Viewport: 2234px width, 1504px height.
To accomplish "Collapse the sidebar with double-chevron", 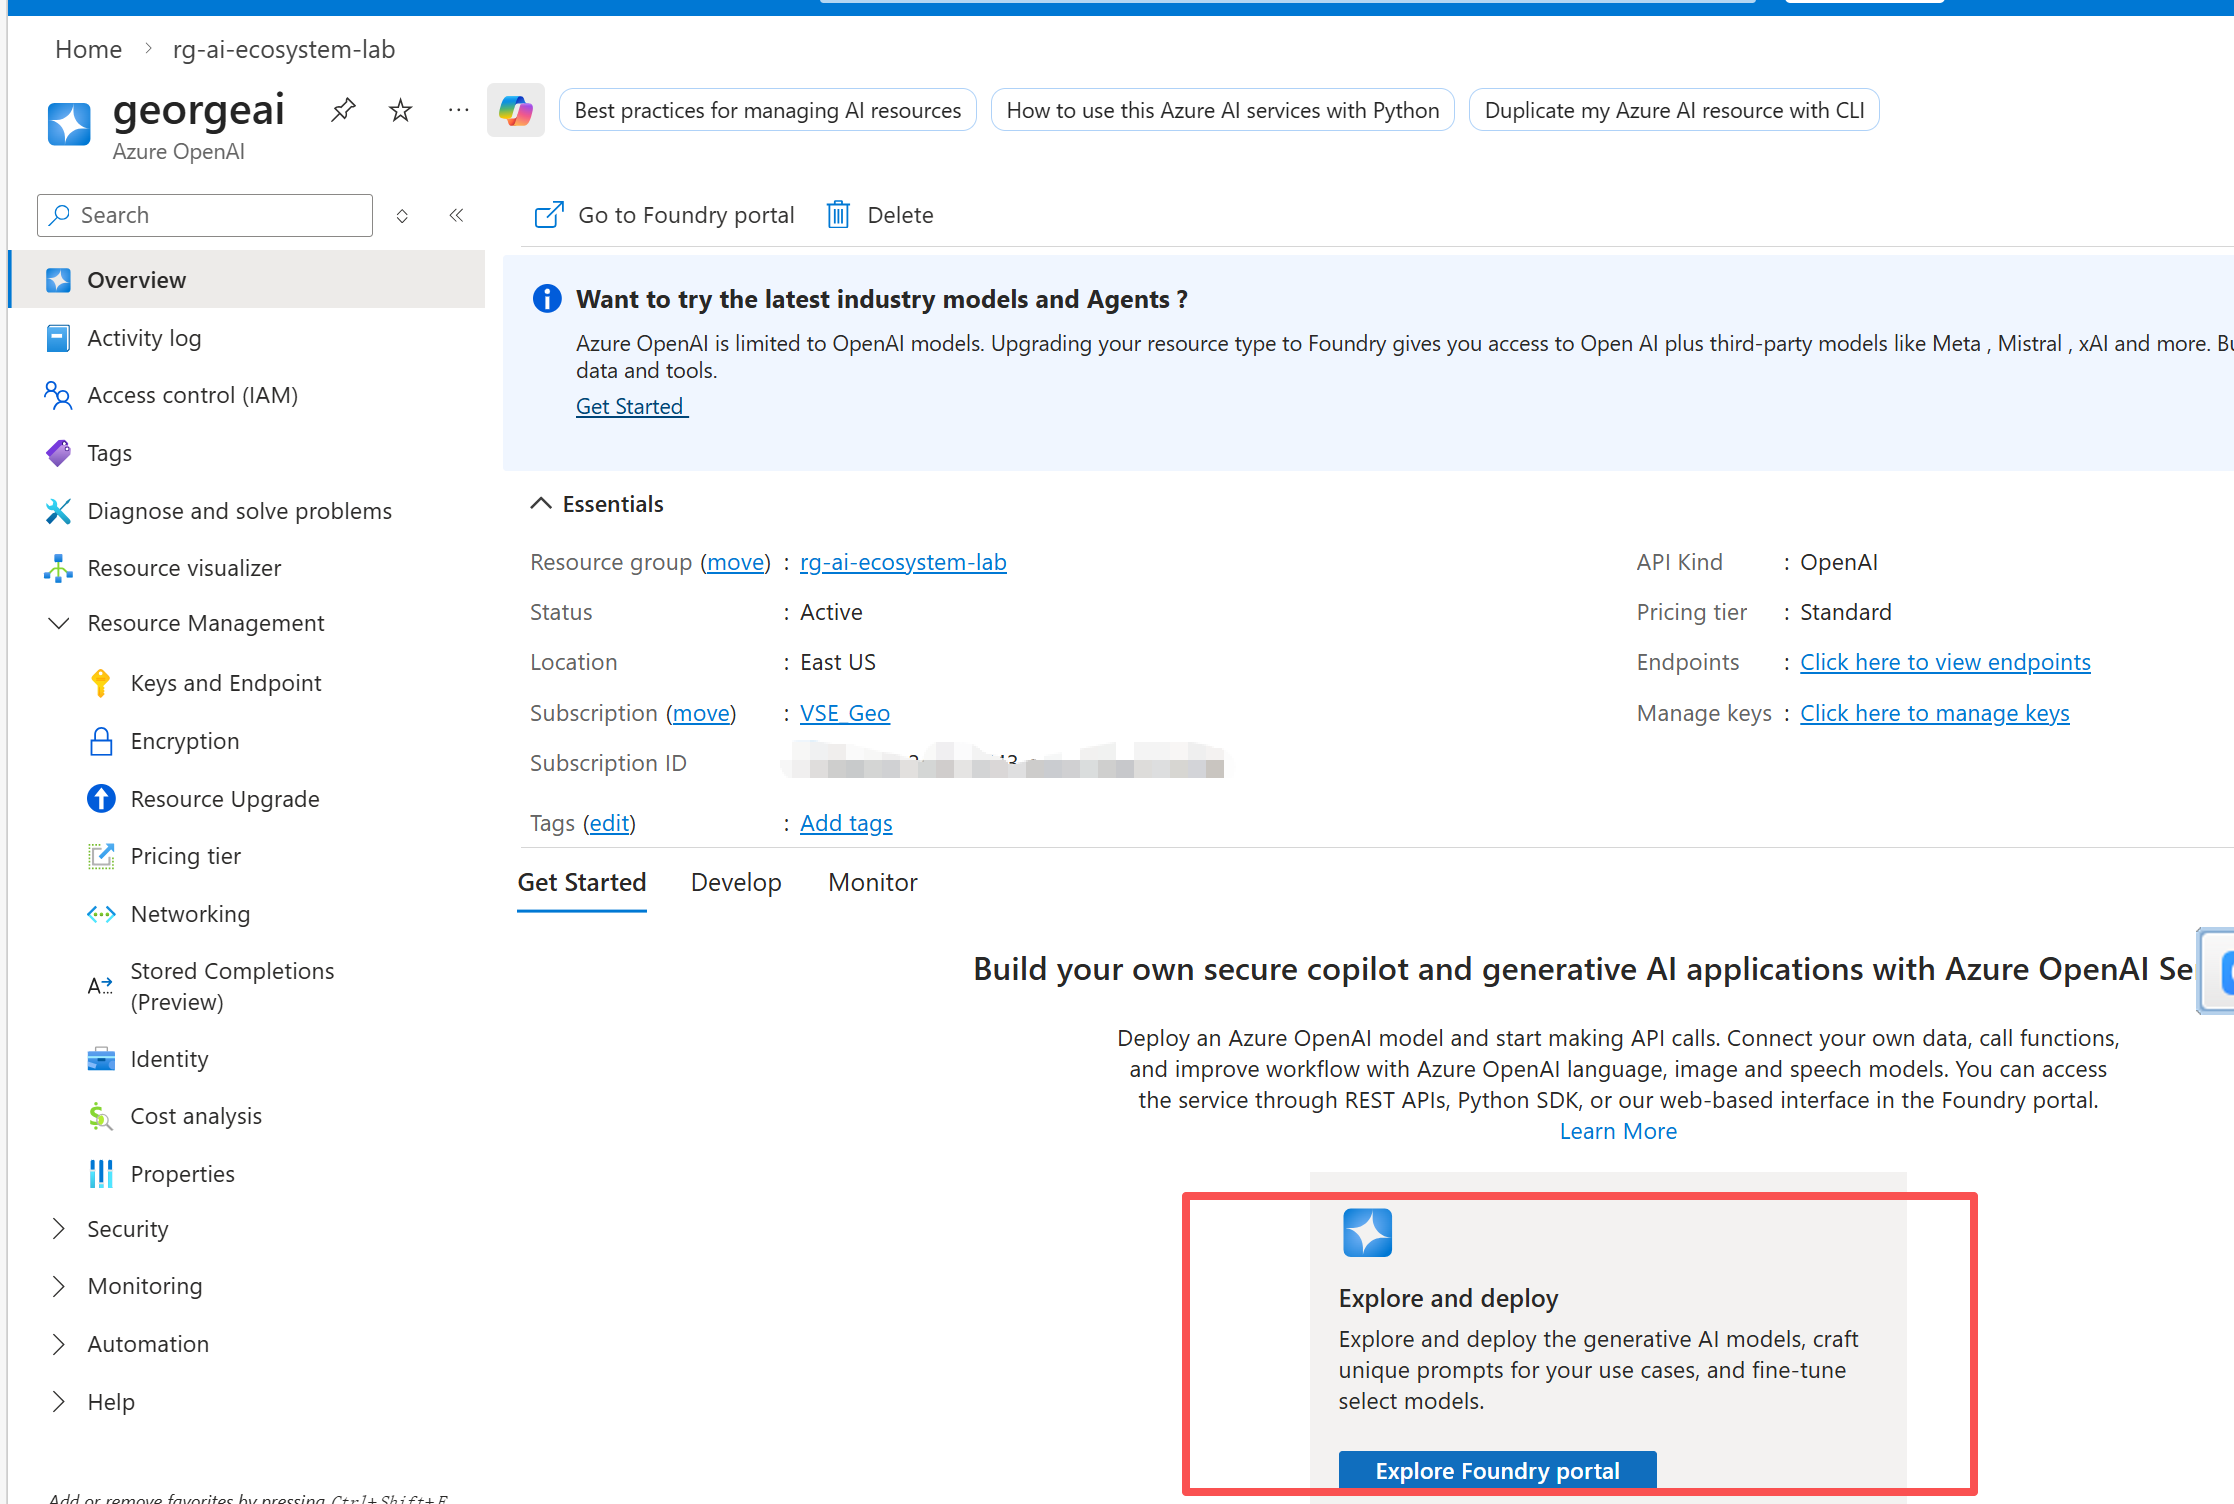I will [x=456, y=215].
